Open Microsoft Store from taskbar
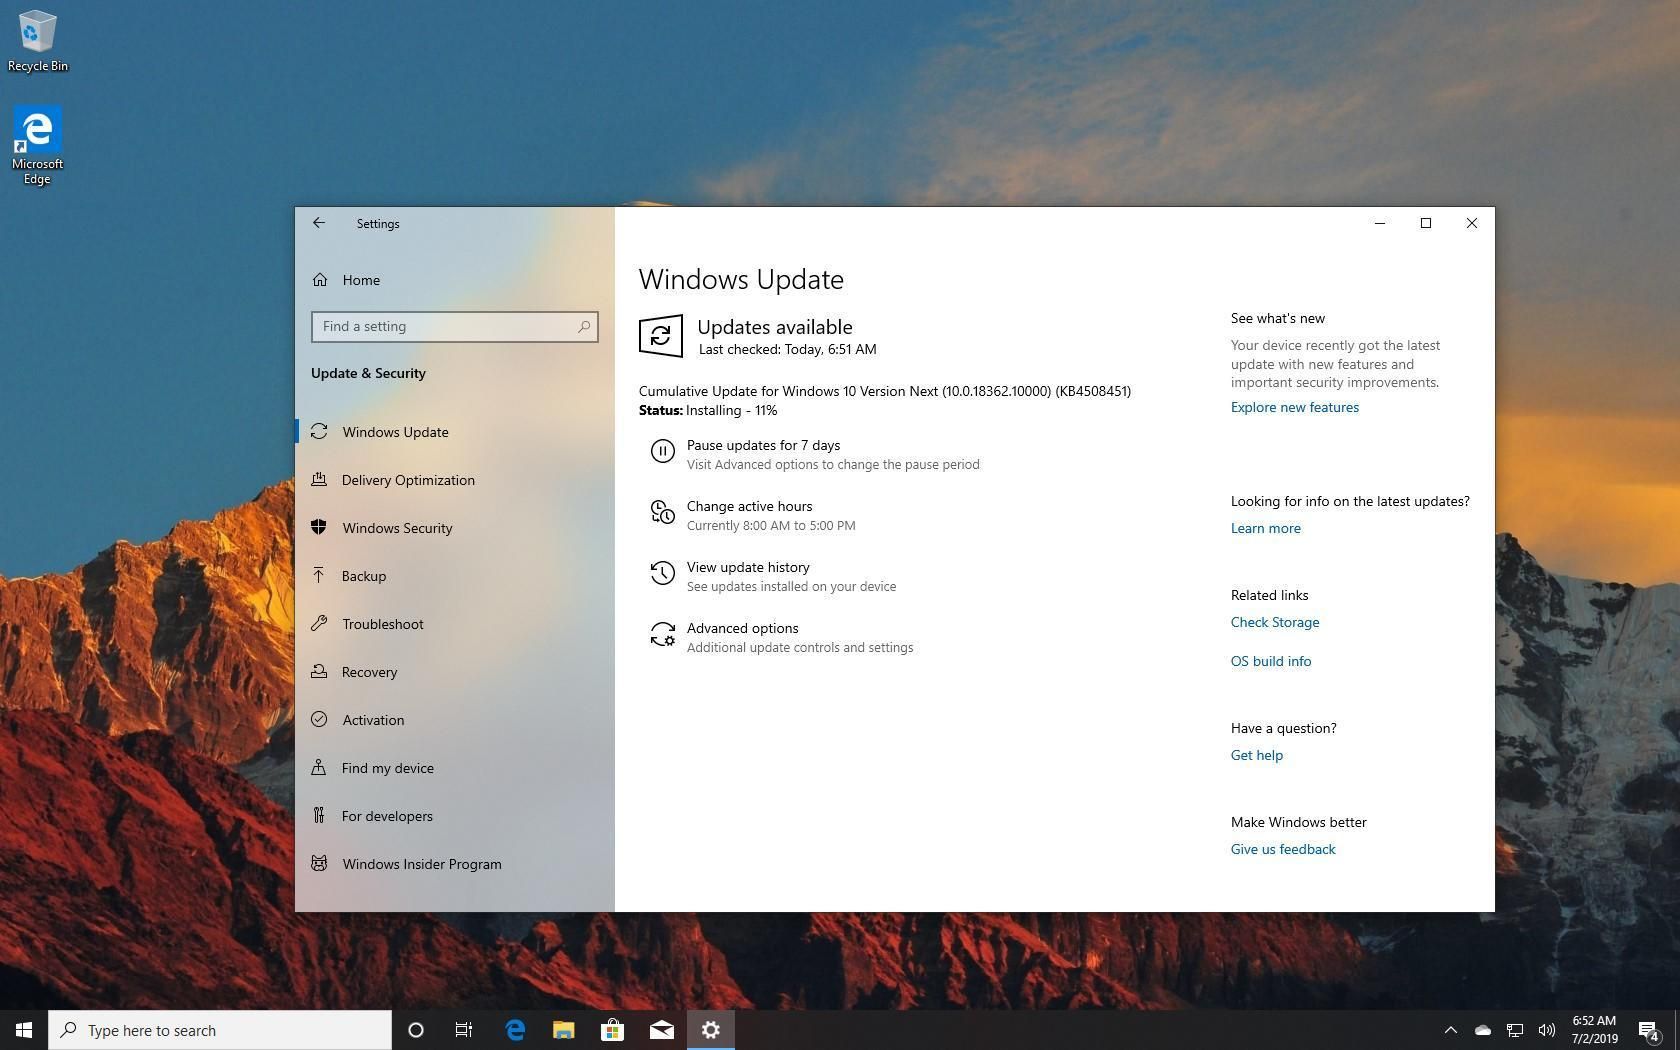 613,1030
